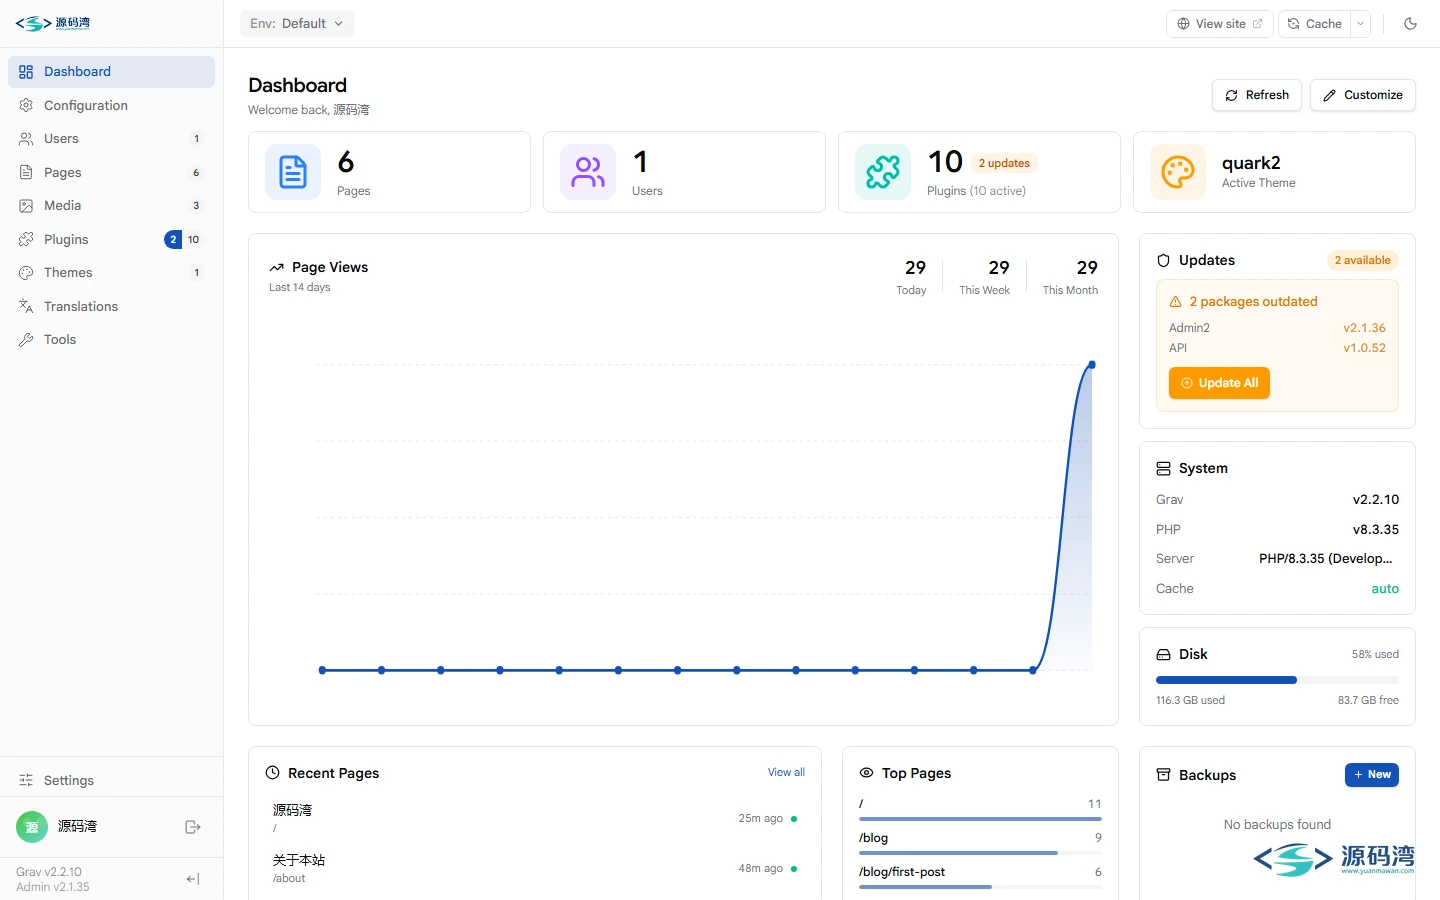Open Plugins sidebar entry

[111, 239]
